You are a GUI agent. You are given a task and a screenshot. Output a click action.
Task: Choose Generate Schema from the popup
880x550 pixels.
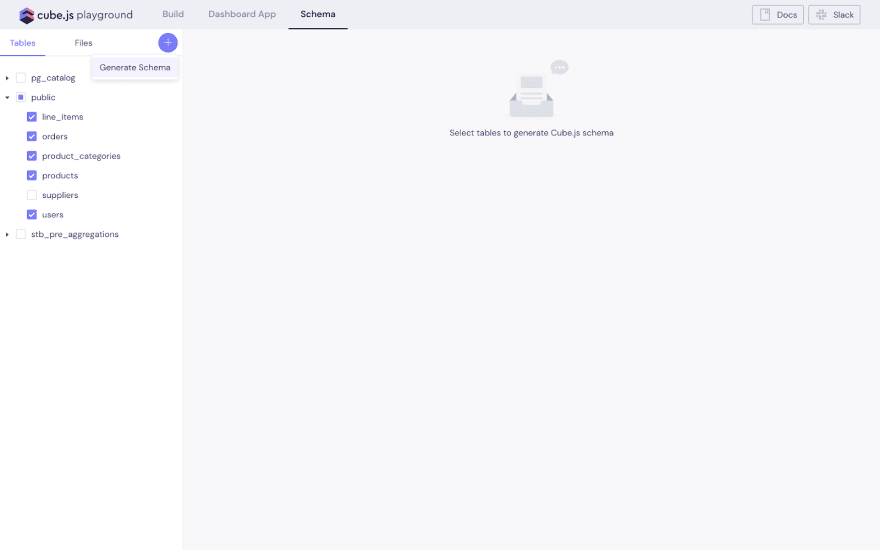click(x=135, y=67)
